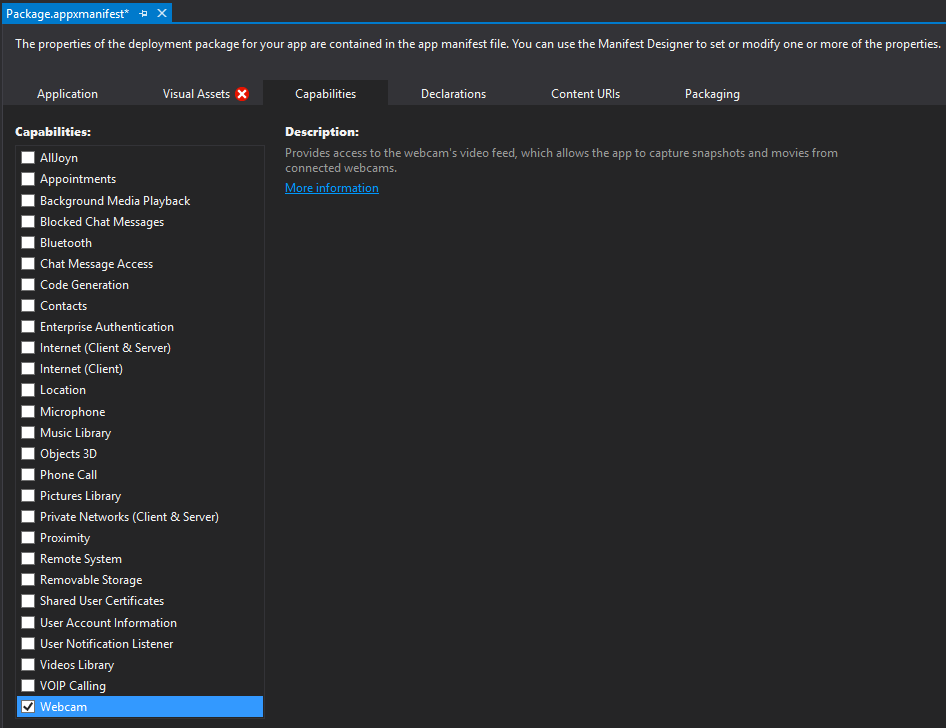Uncheck the Webcam capability
The height and width of the screenshot is (728, 946).
pyautogui.click(x=28, y=707)
